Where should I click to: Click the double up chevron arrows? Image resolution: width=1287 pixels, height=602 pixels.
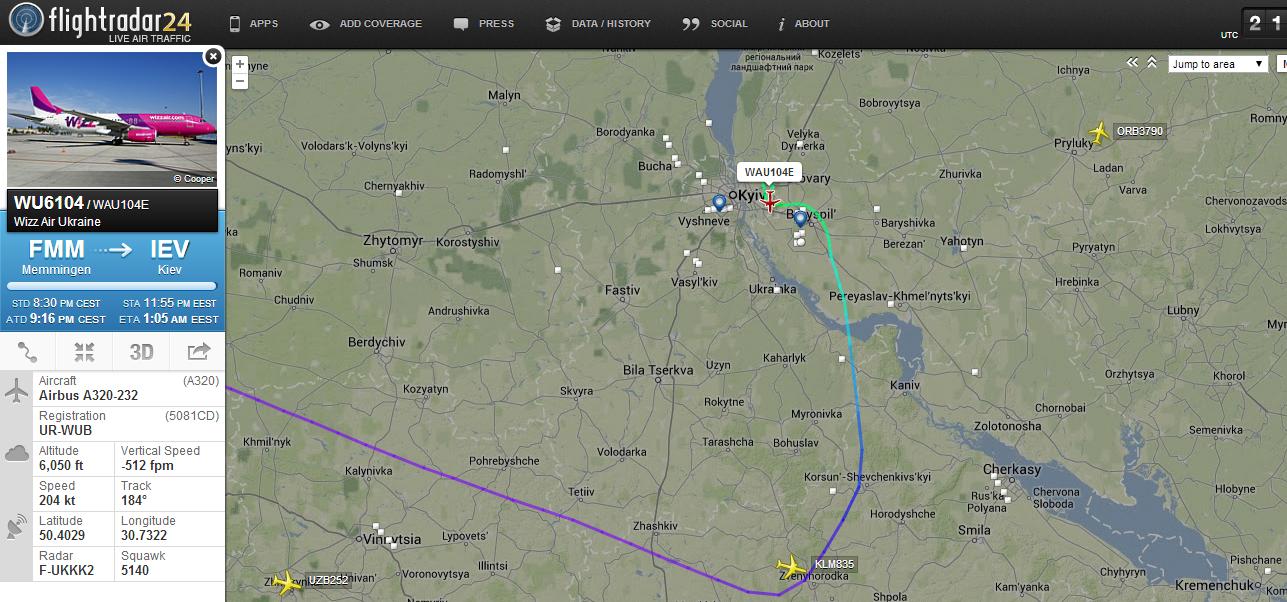(1152, 63)
